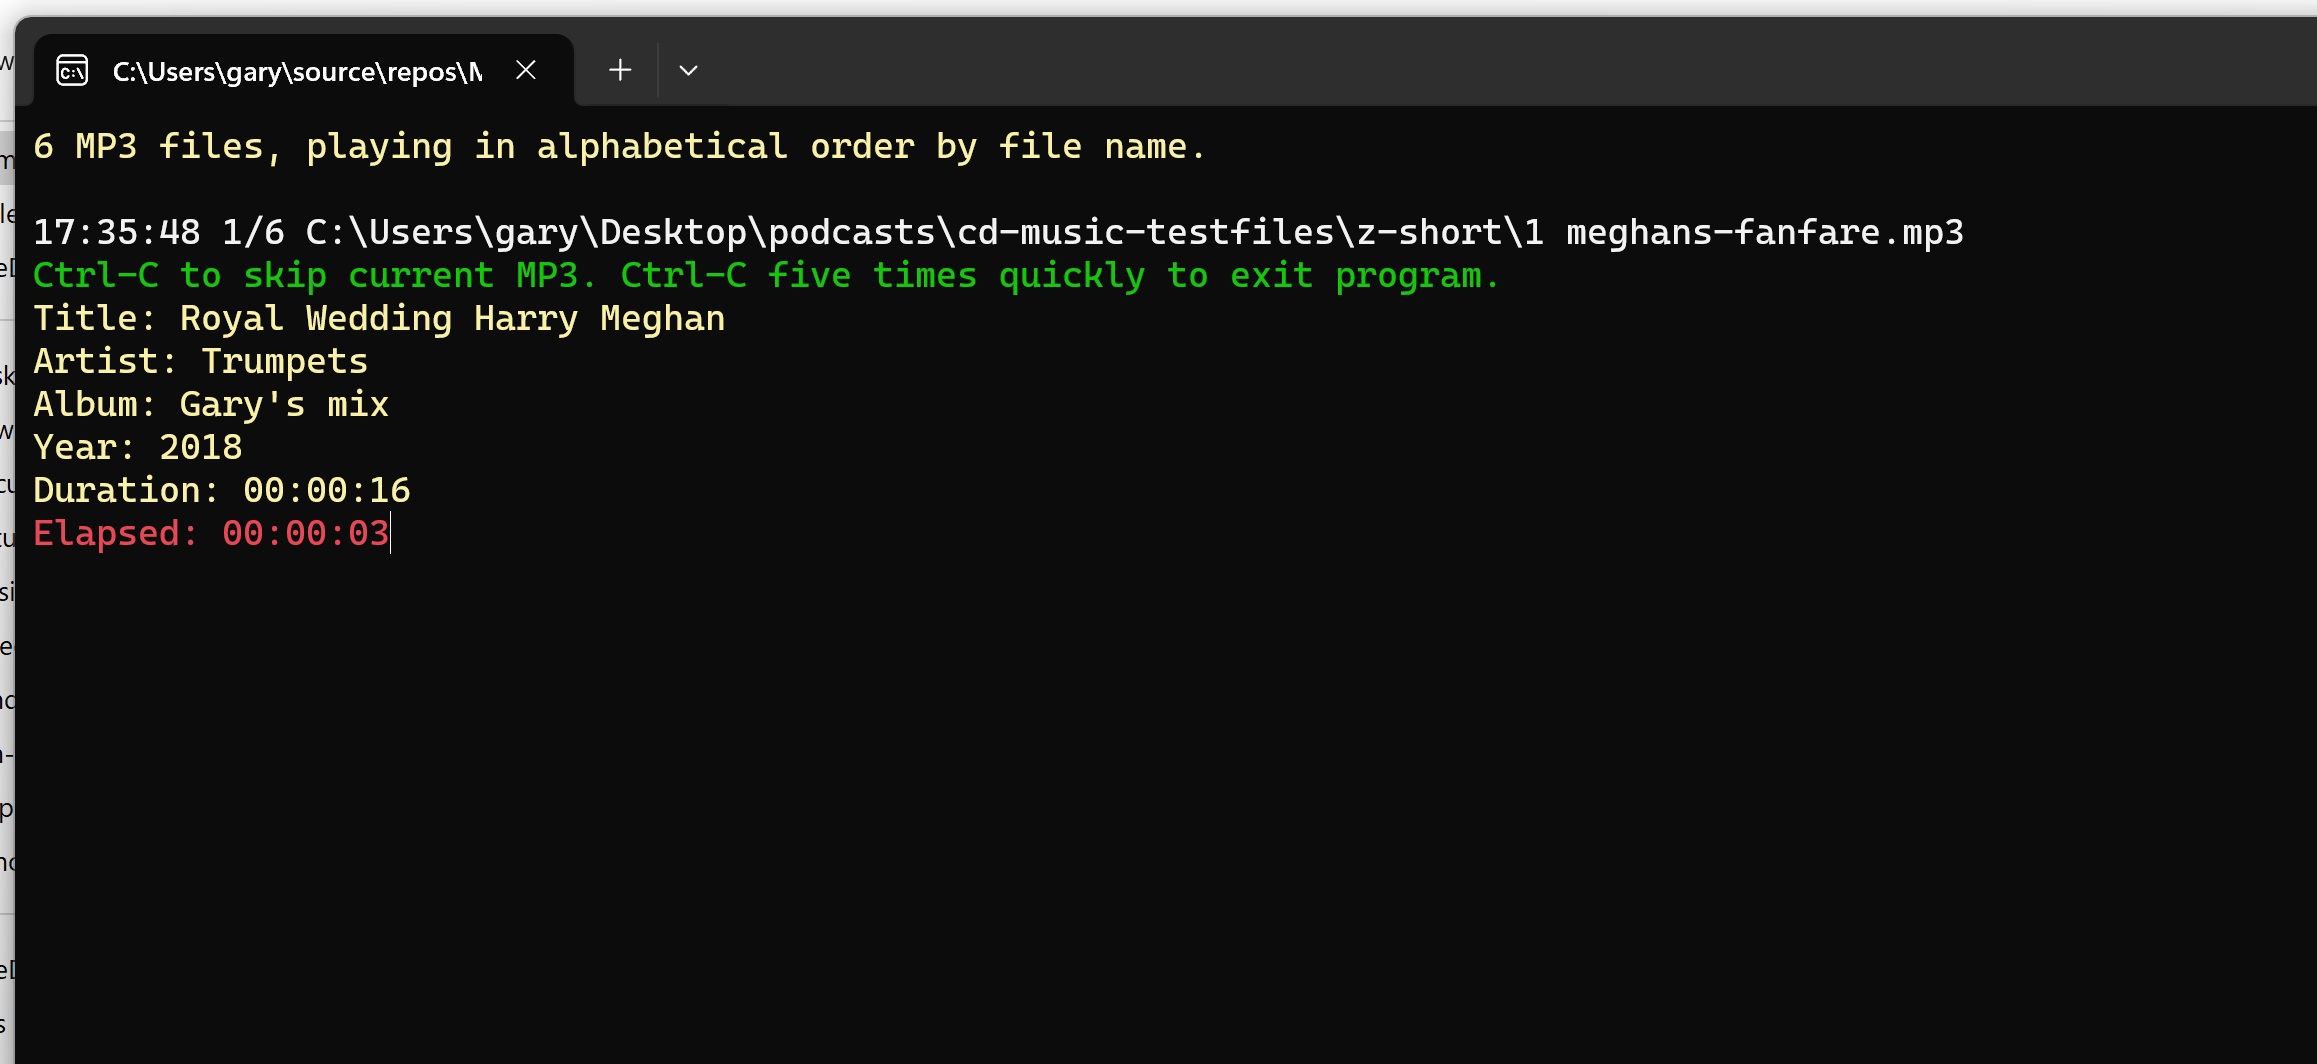Expand the new tab profile dropdown chevron
The width and height of the screenshot is (2317, 1064).
click(x=688, y=70)
